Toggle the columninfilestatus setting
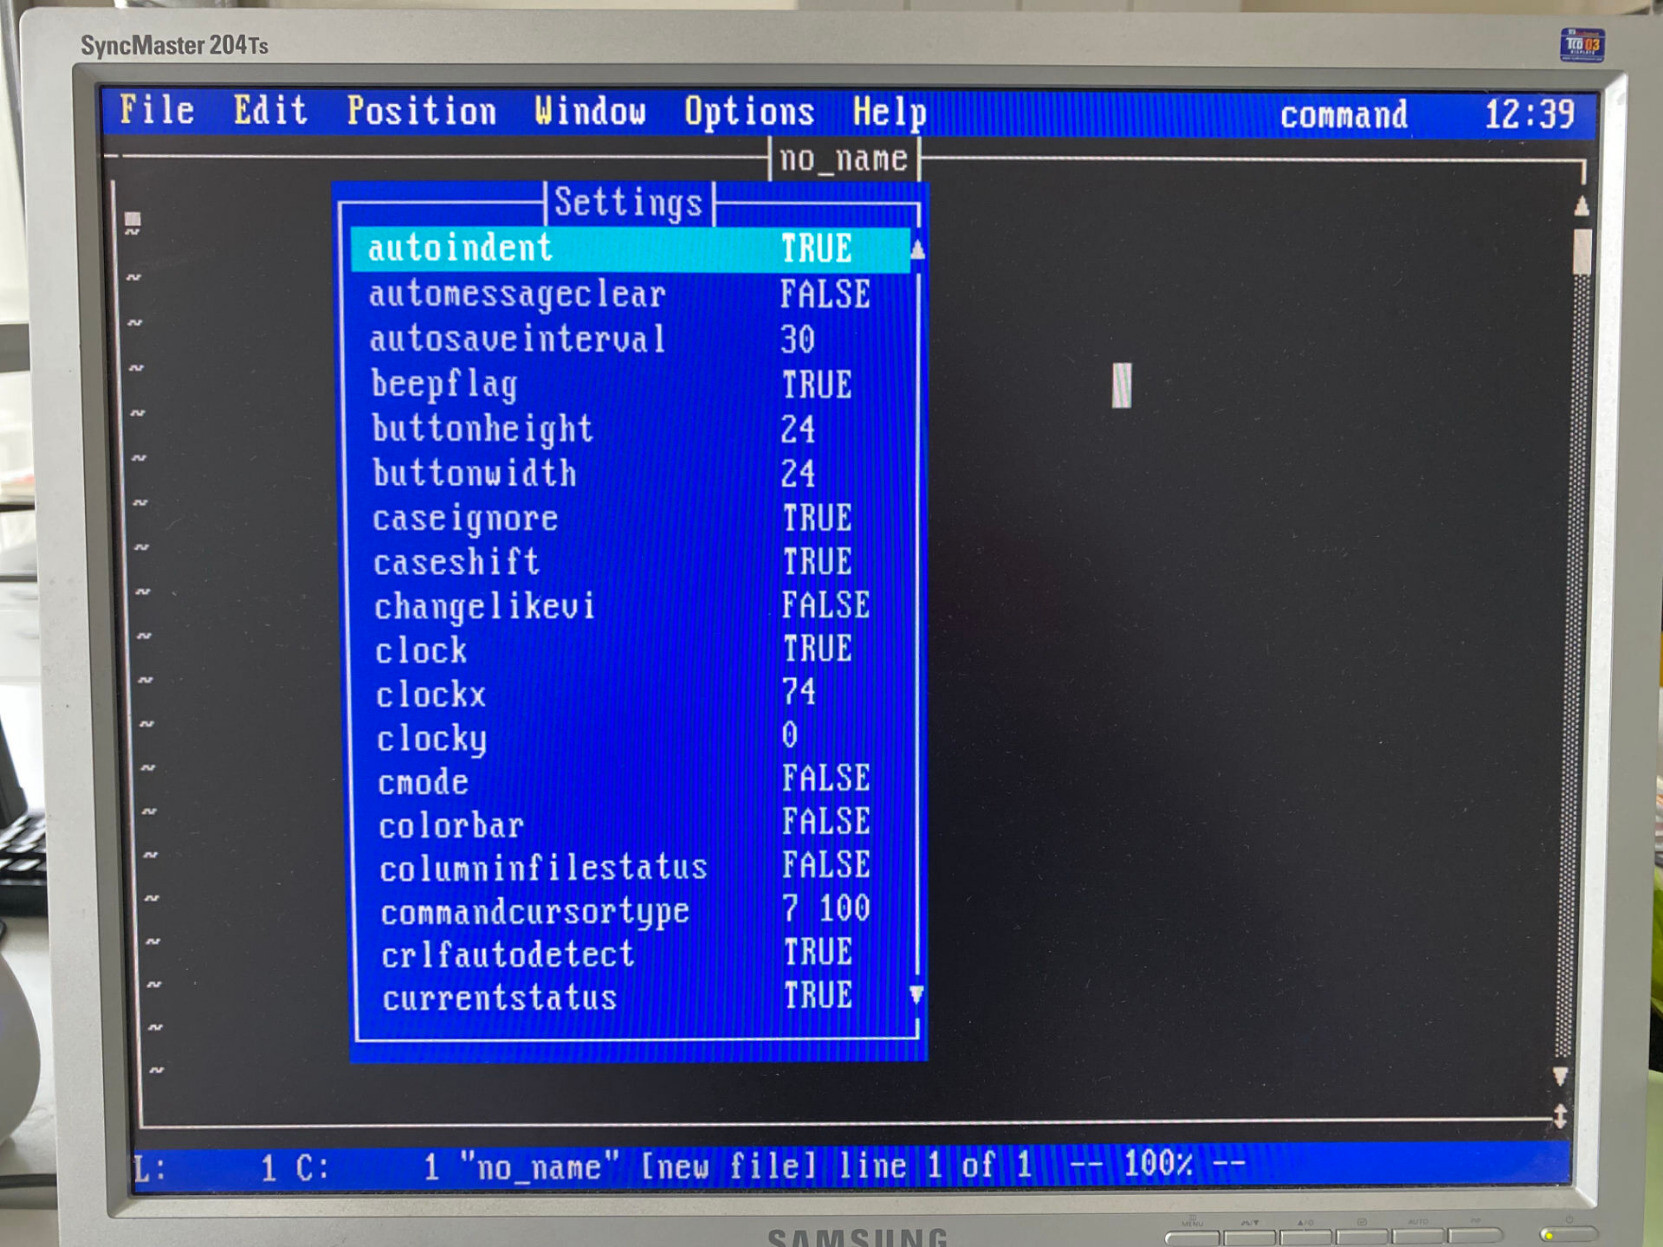The height and width of the screenshot is (1247, 1663). coord(635,867)
